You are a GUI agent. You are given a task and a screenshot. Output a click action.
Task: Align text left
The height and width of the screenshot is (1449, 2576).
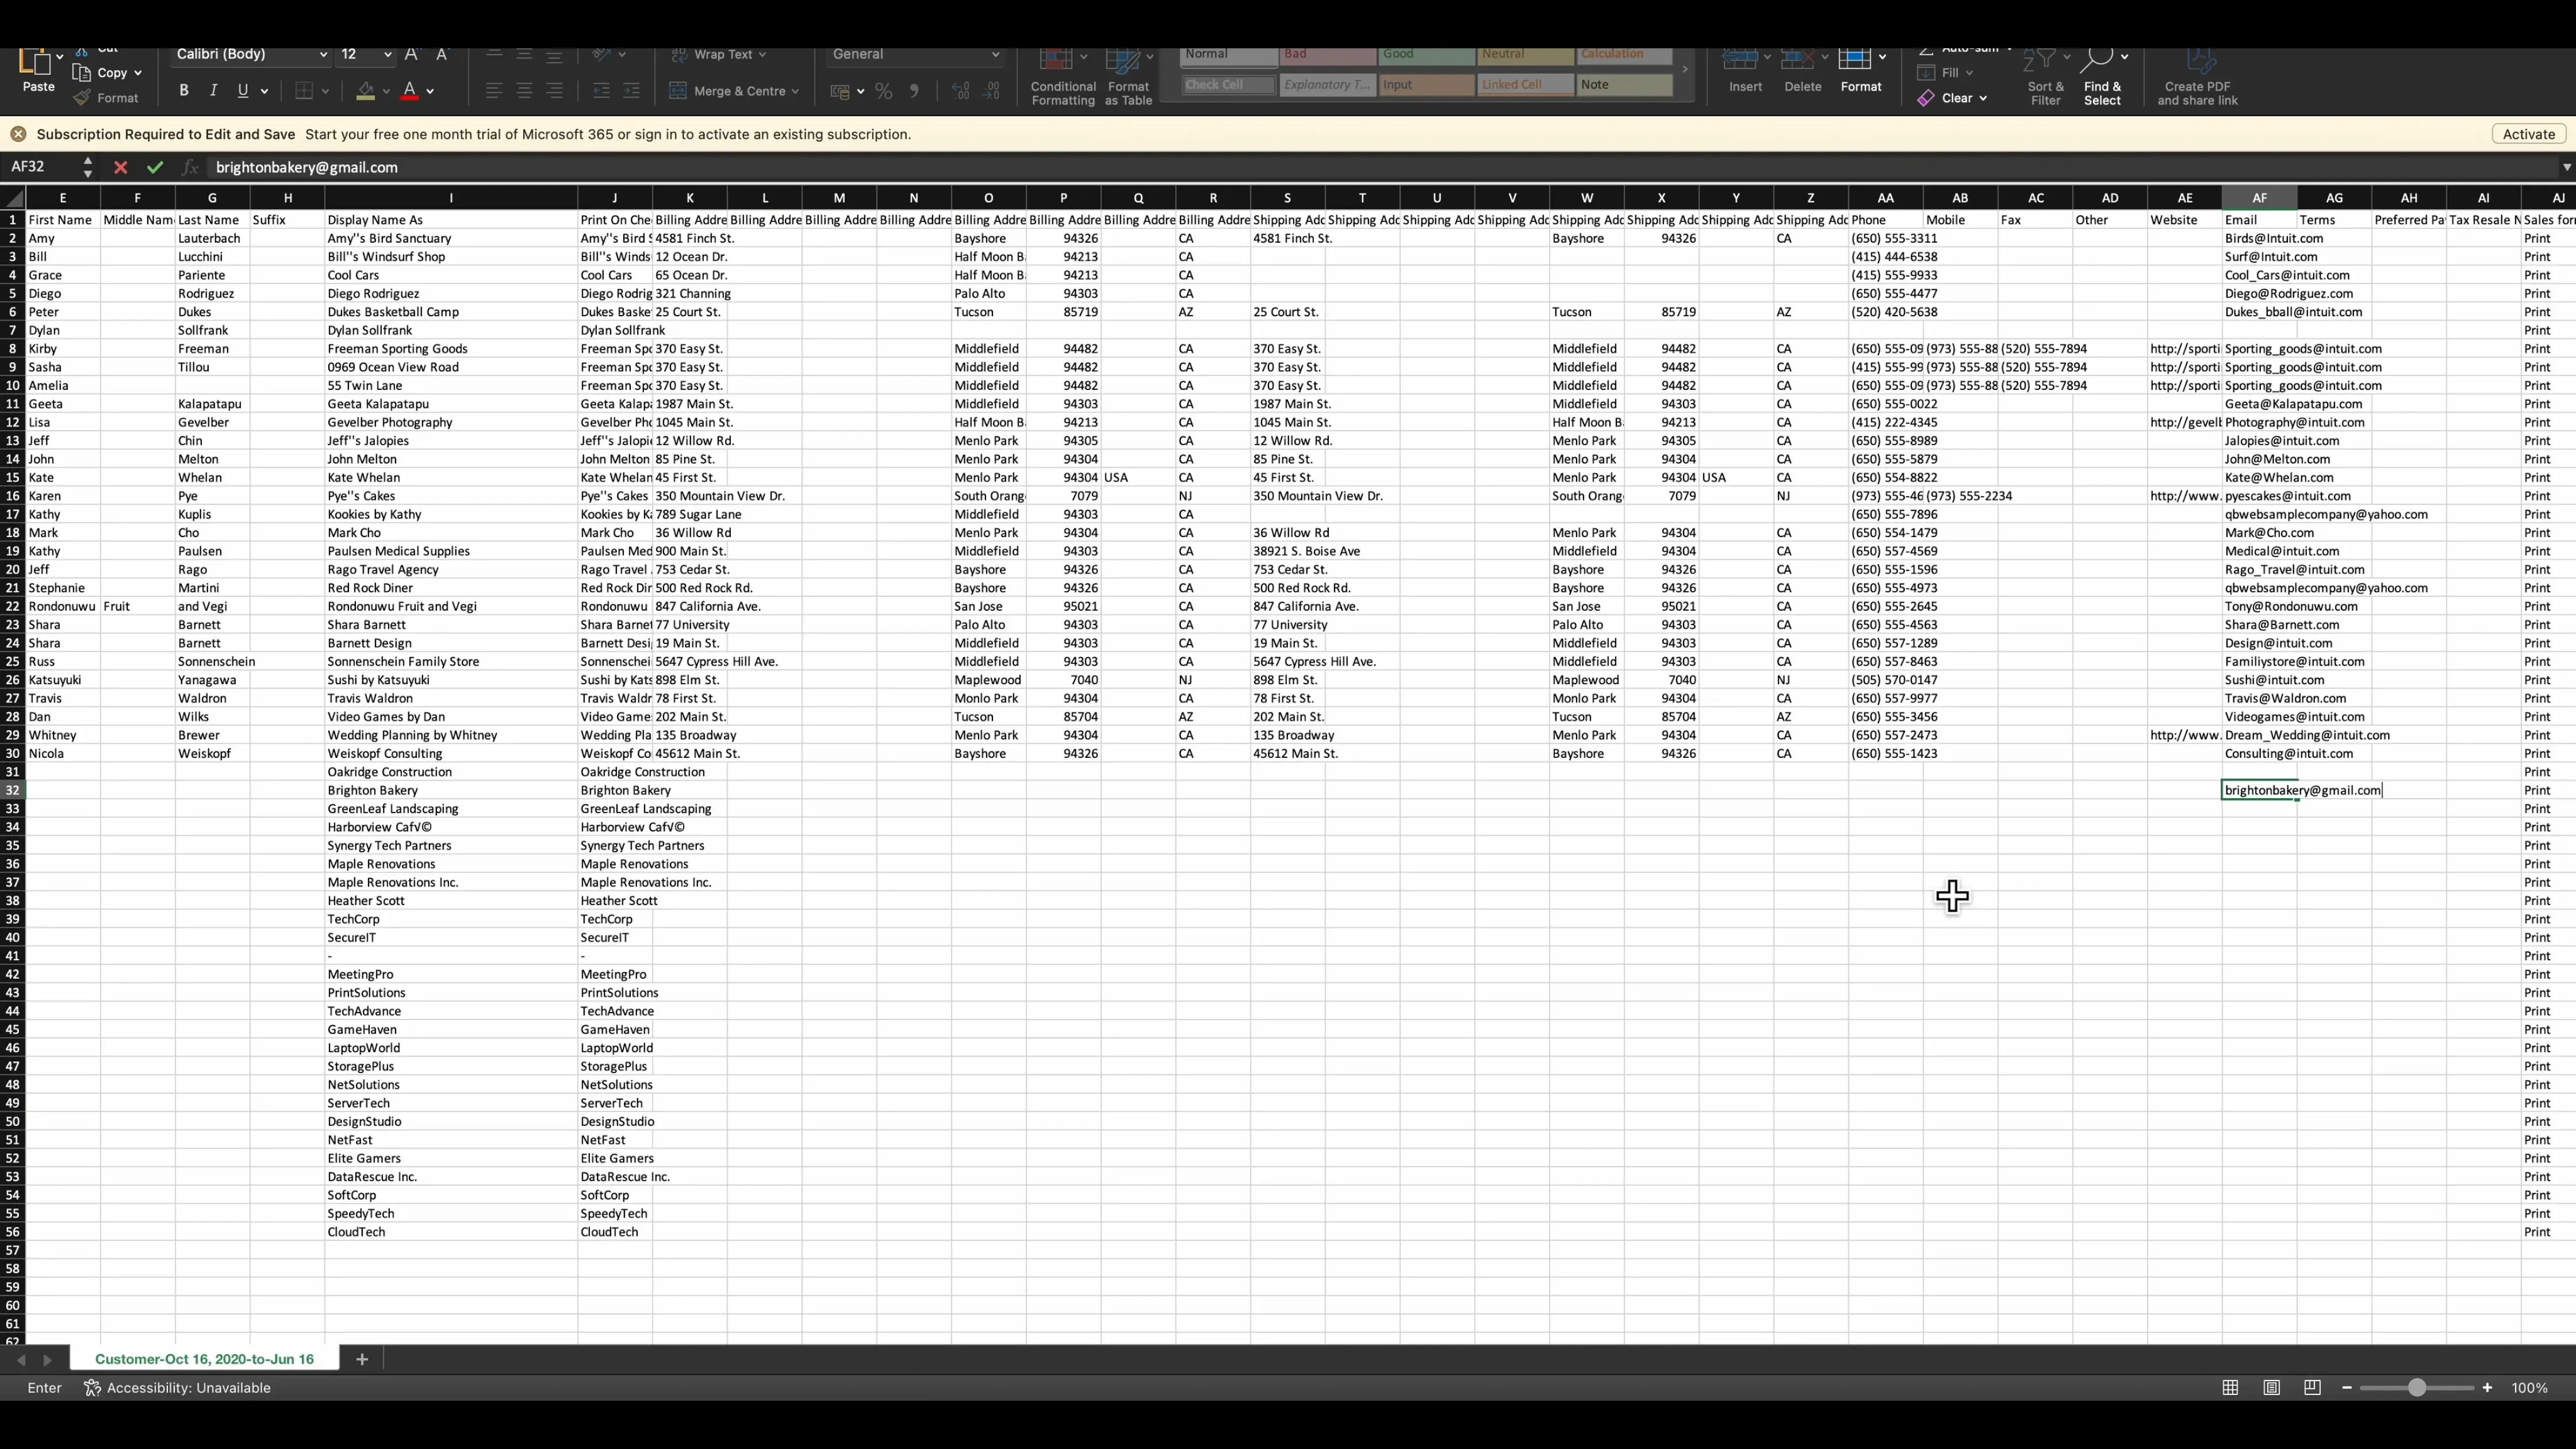(x=494, y=91)
